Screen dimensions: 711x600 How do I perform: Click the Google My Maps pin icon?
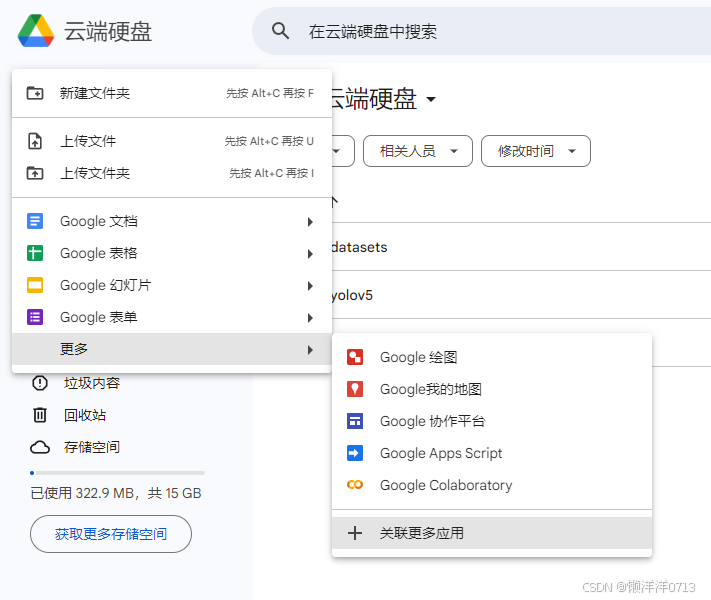point(355,389)
